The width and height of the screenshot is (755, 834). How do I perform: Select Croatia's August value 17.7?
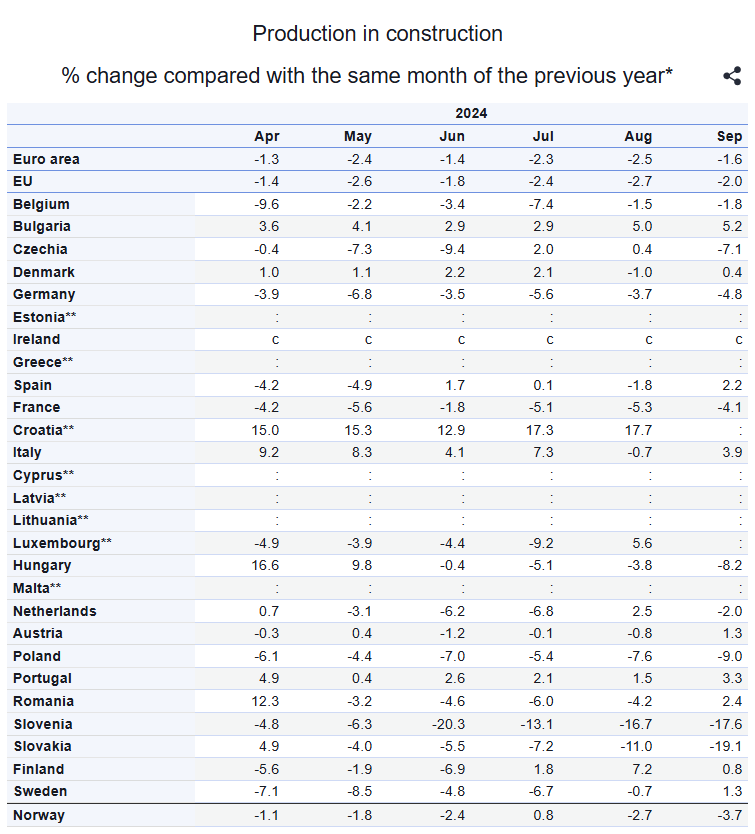pos(637,430)
